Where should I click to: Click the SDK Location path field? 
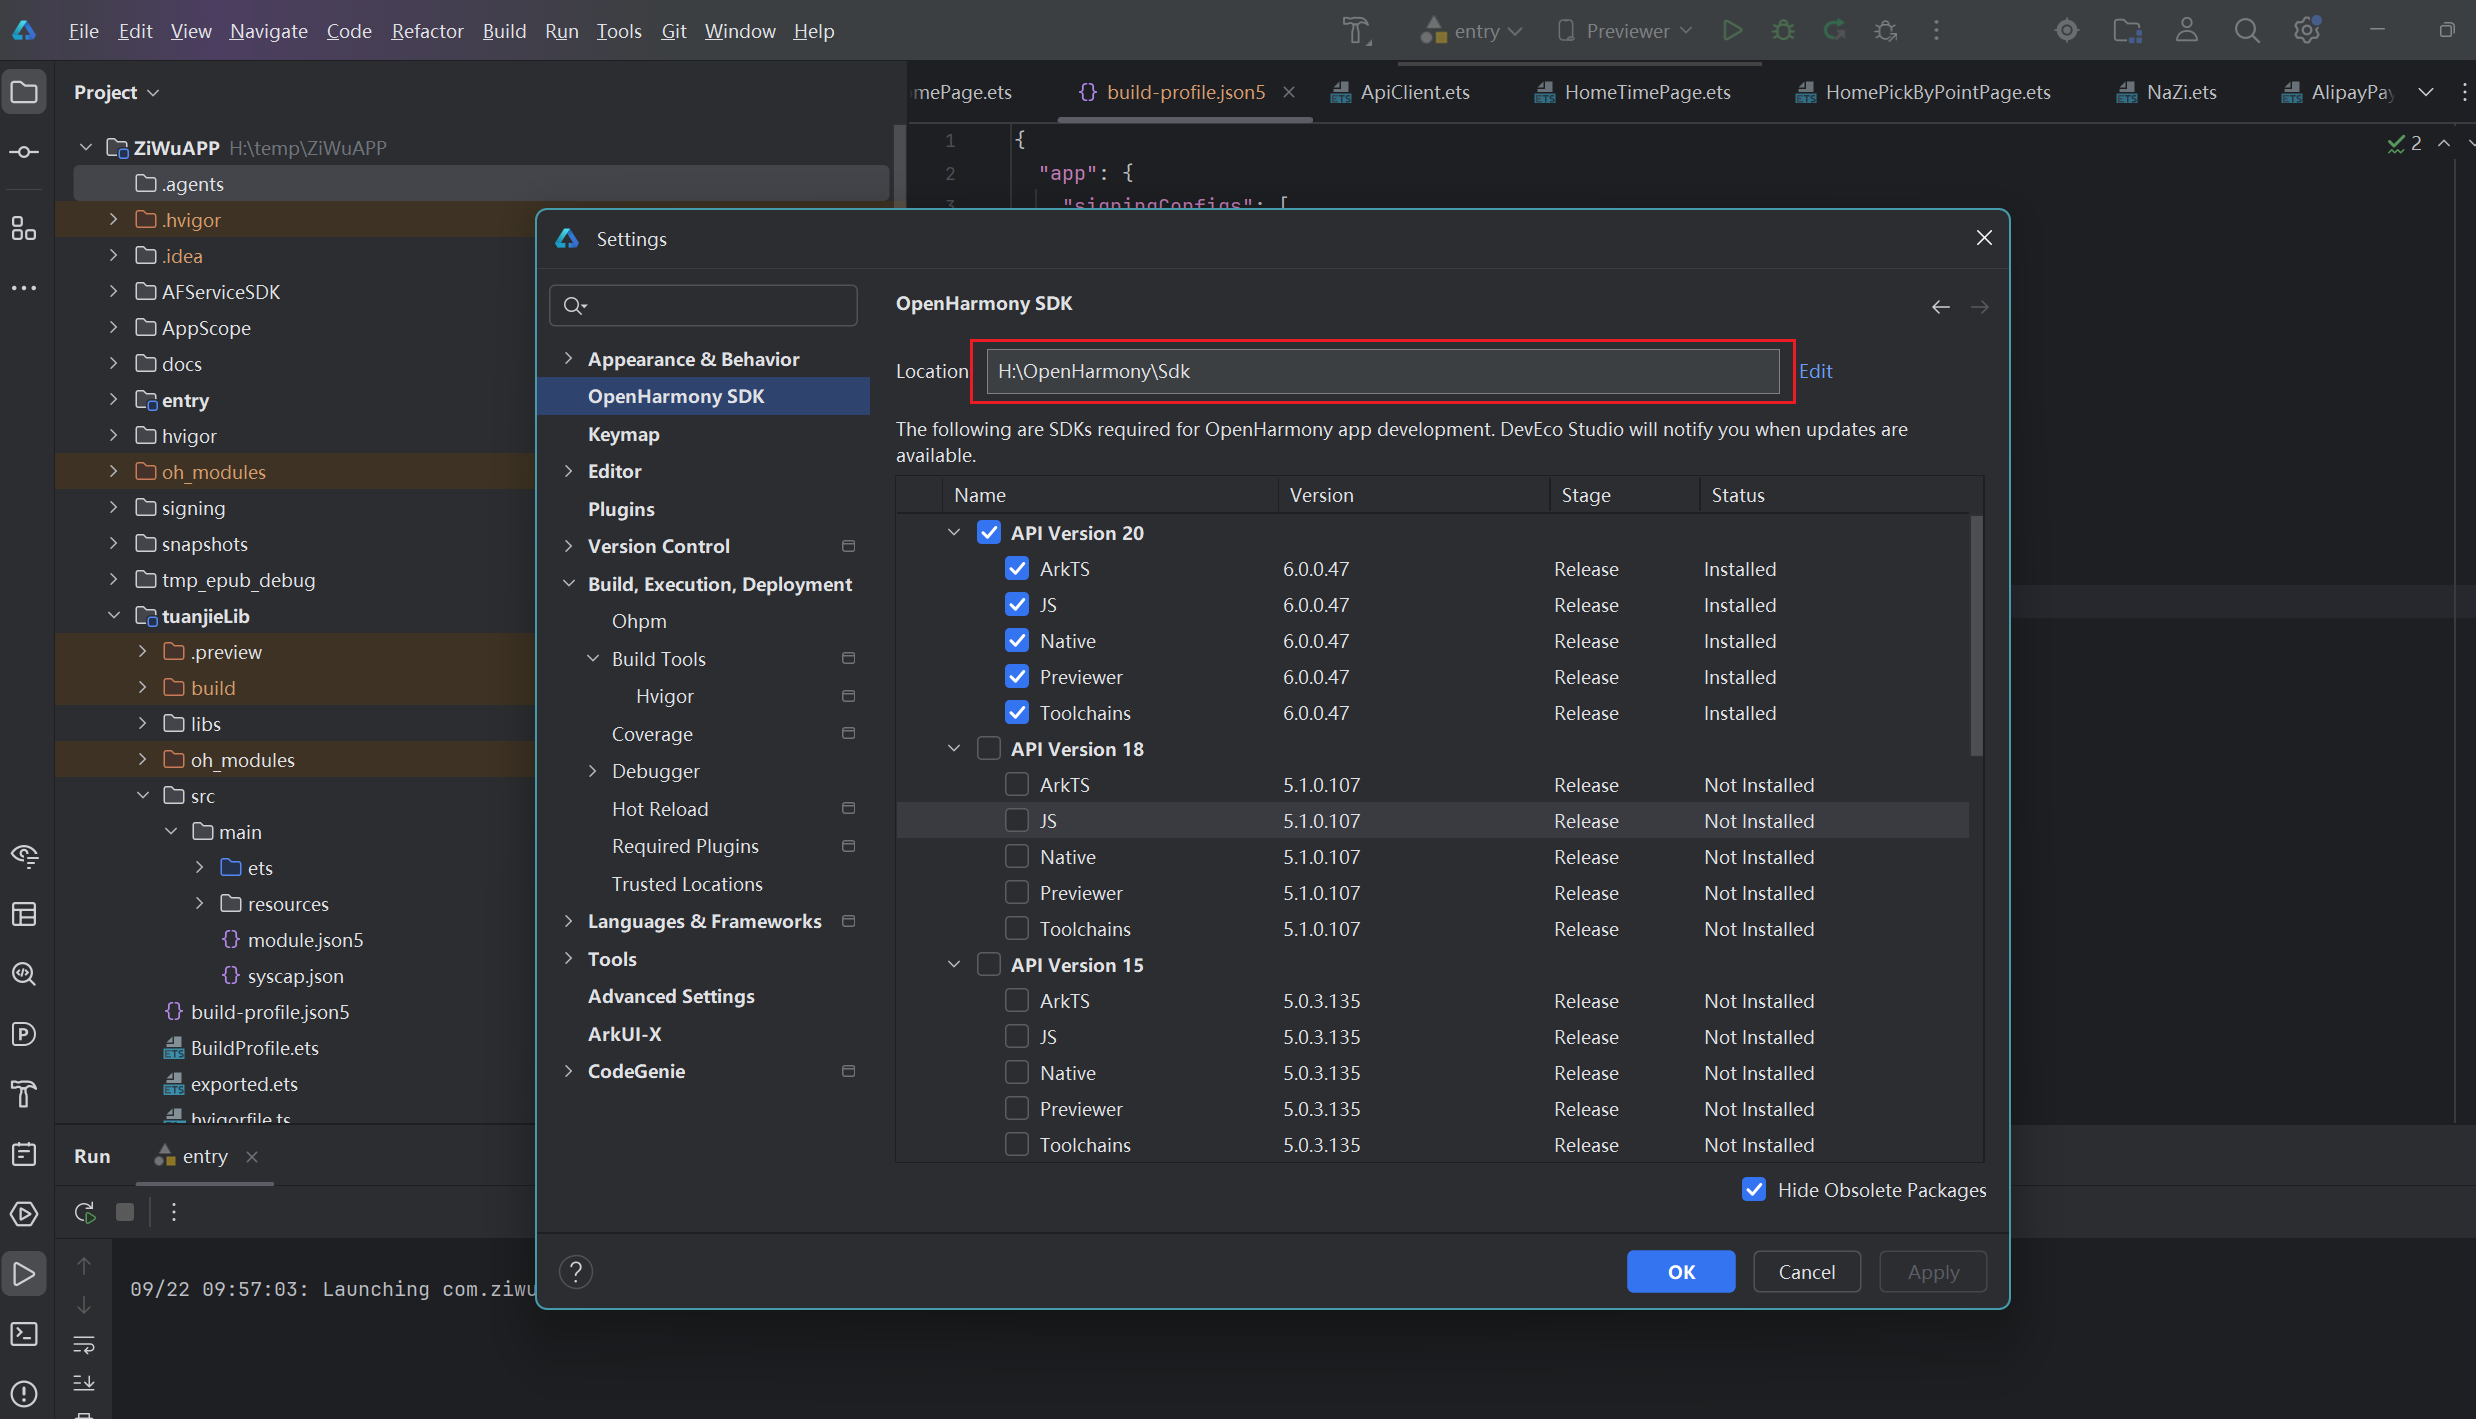1383,372
